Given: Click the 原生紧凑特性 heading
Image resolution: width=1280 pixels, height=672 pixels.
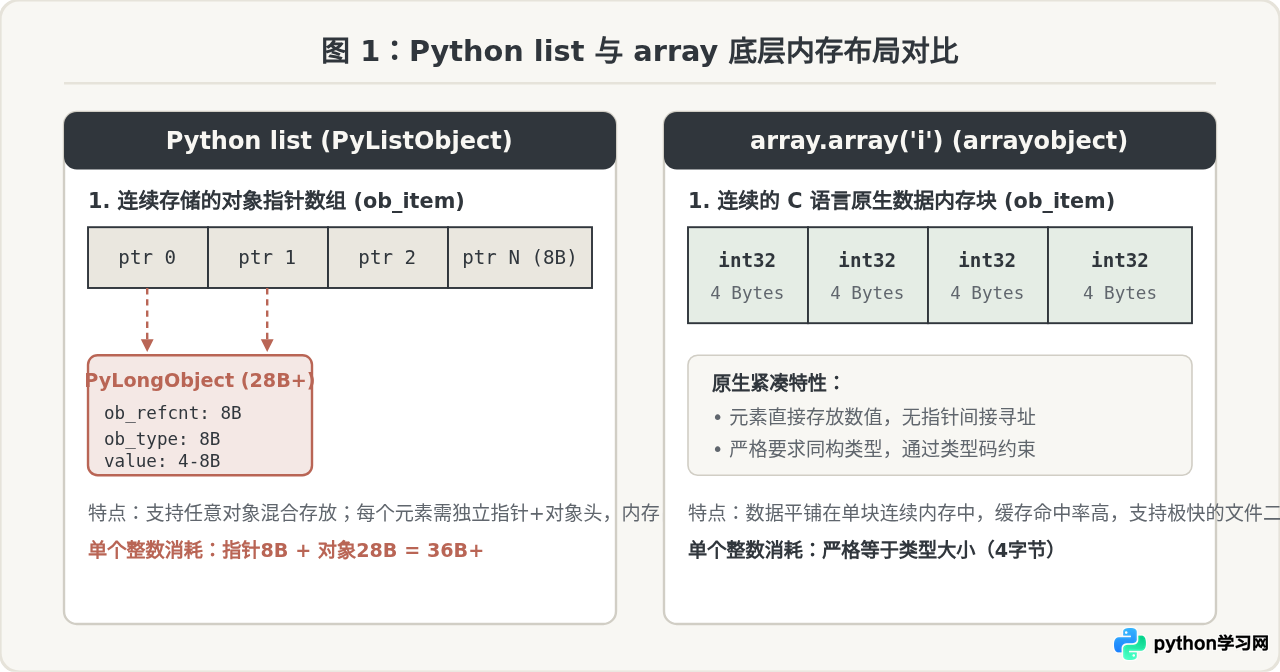Looking at the screenshot, I should (x=777, y=383).
